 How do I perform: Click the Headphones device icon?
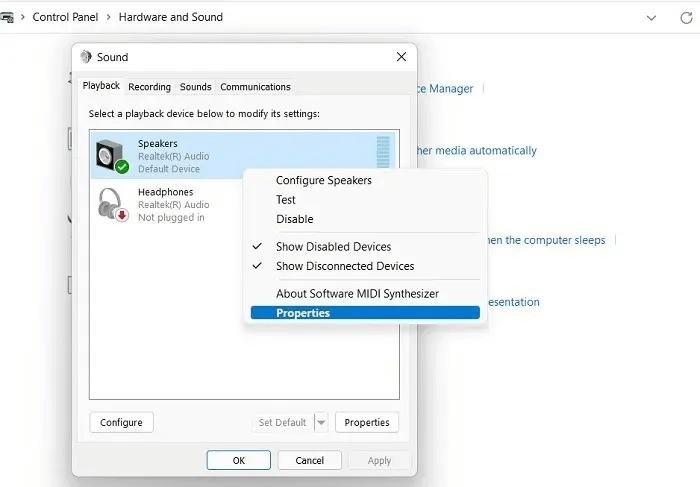coord(111,204)
